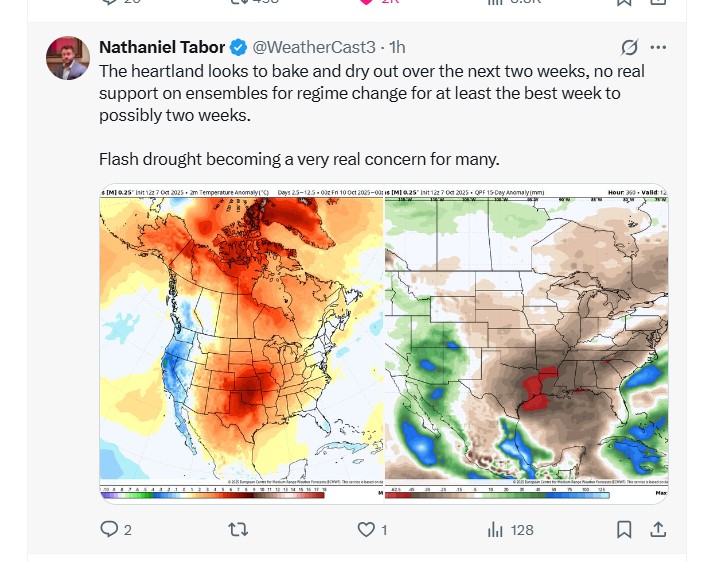
Task: Bookmark Nathaniel Tabor's tweet
Action: pos(624,530)
